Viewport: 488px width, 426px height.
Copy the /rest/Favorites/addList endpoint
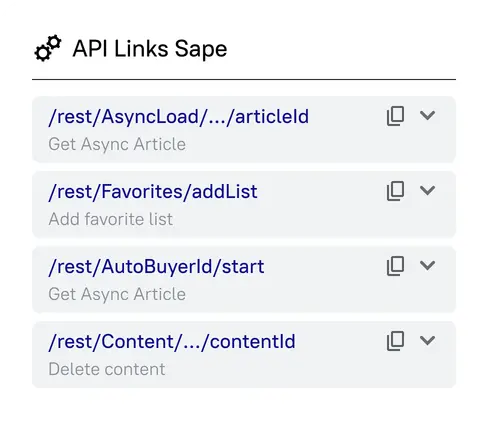[x=395, y=191]
